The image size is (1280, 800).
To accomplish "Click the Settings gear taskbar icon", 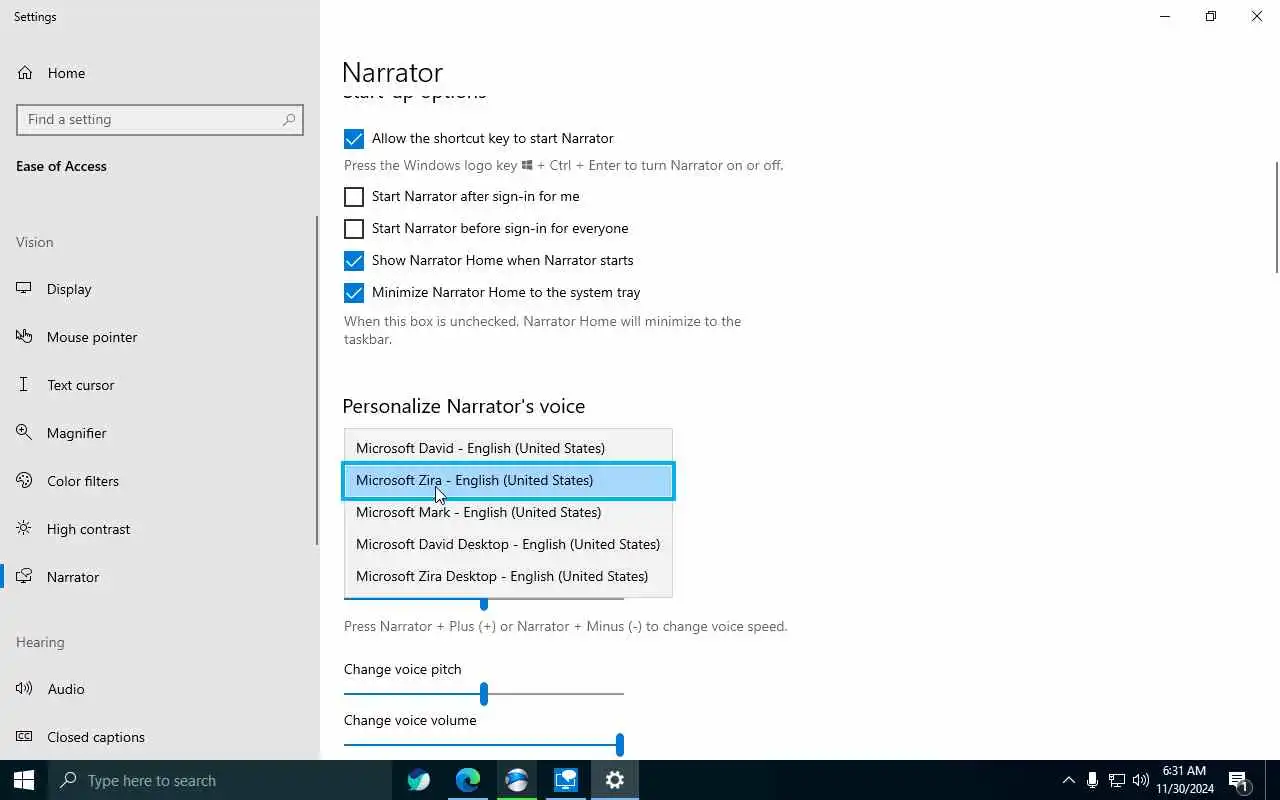I will (x=615, y=780).
